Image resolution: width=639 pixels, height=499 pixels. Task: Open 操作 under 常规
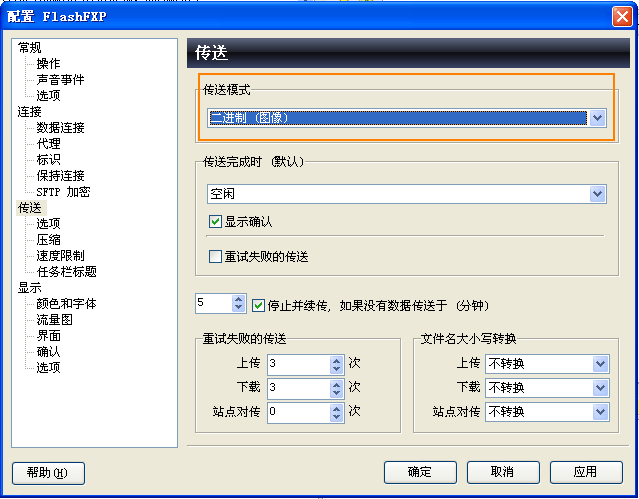(x=48, y=64)
